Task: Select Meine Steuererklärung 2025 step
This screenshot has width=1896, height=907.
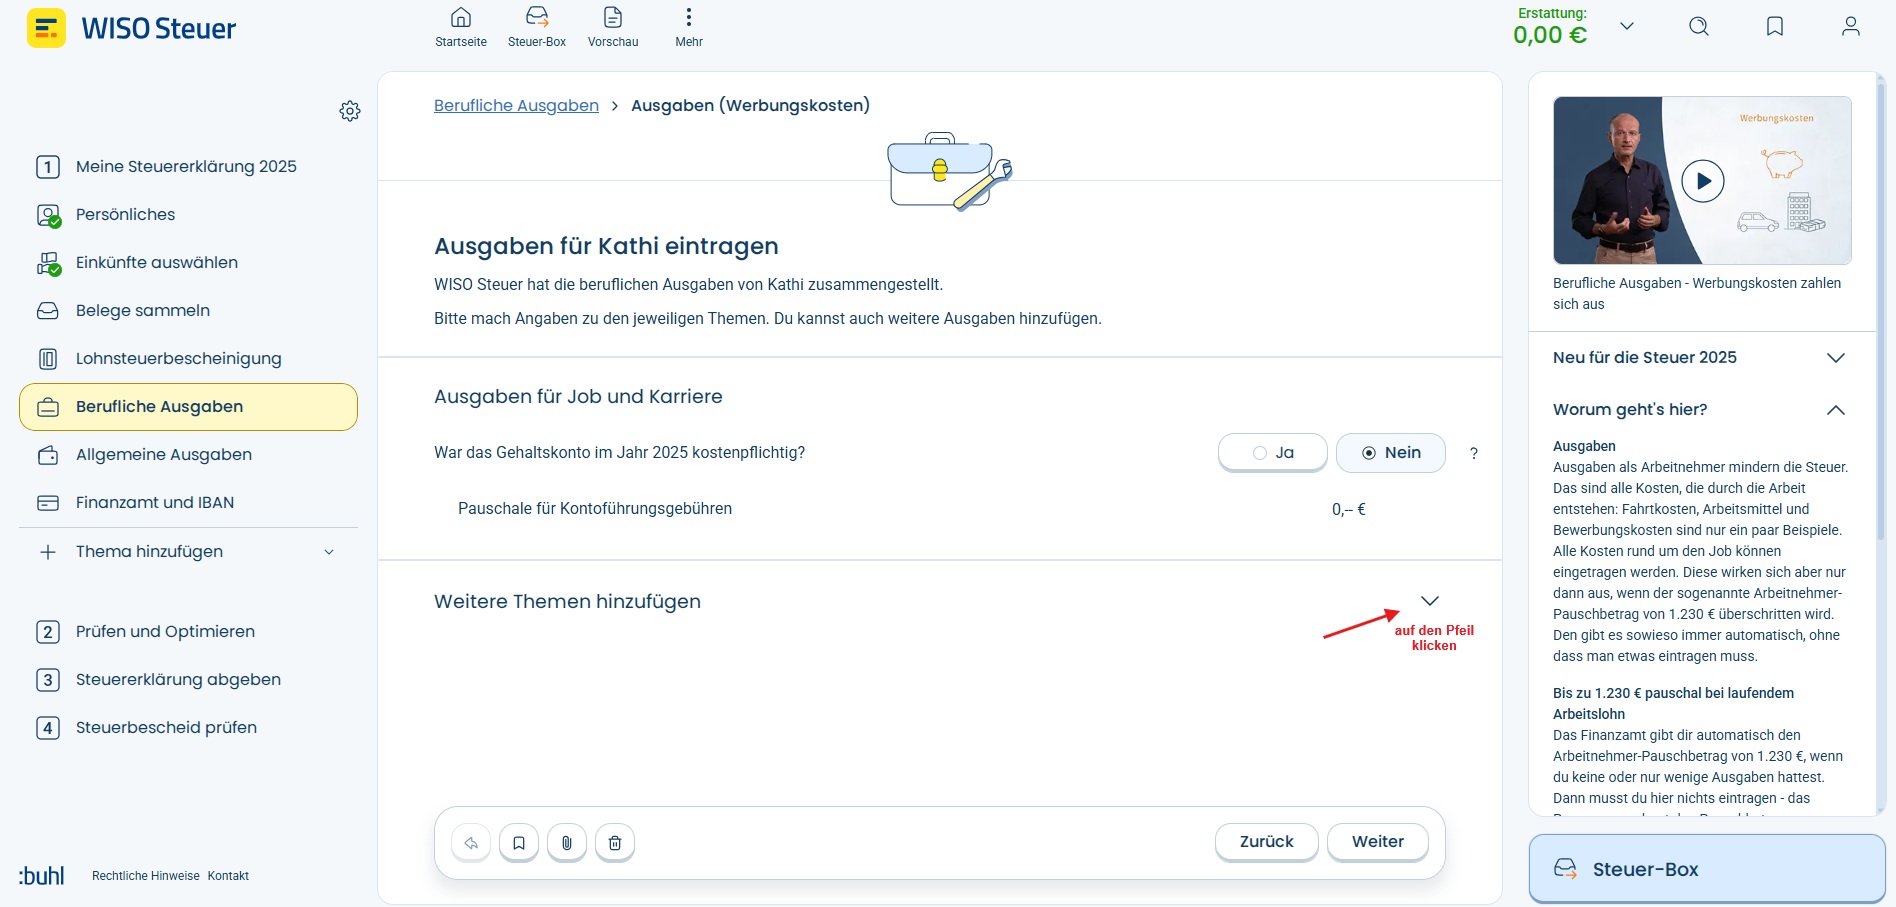Action: (188, 167)
